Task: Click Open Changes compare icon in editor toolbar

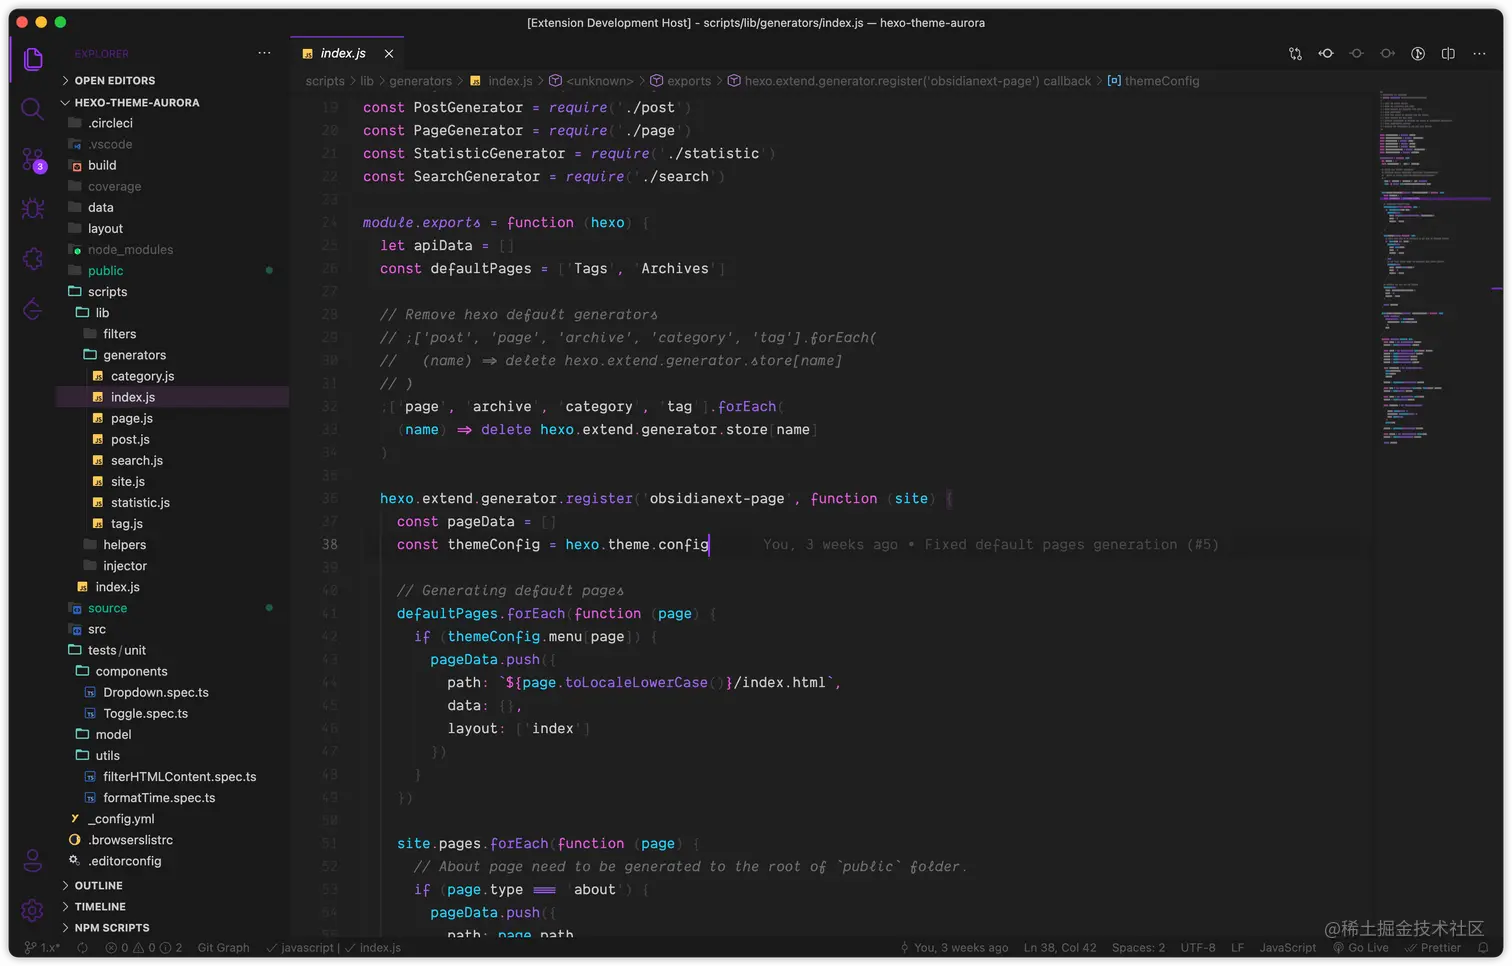Action: tap(1295, 54)
